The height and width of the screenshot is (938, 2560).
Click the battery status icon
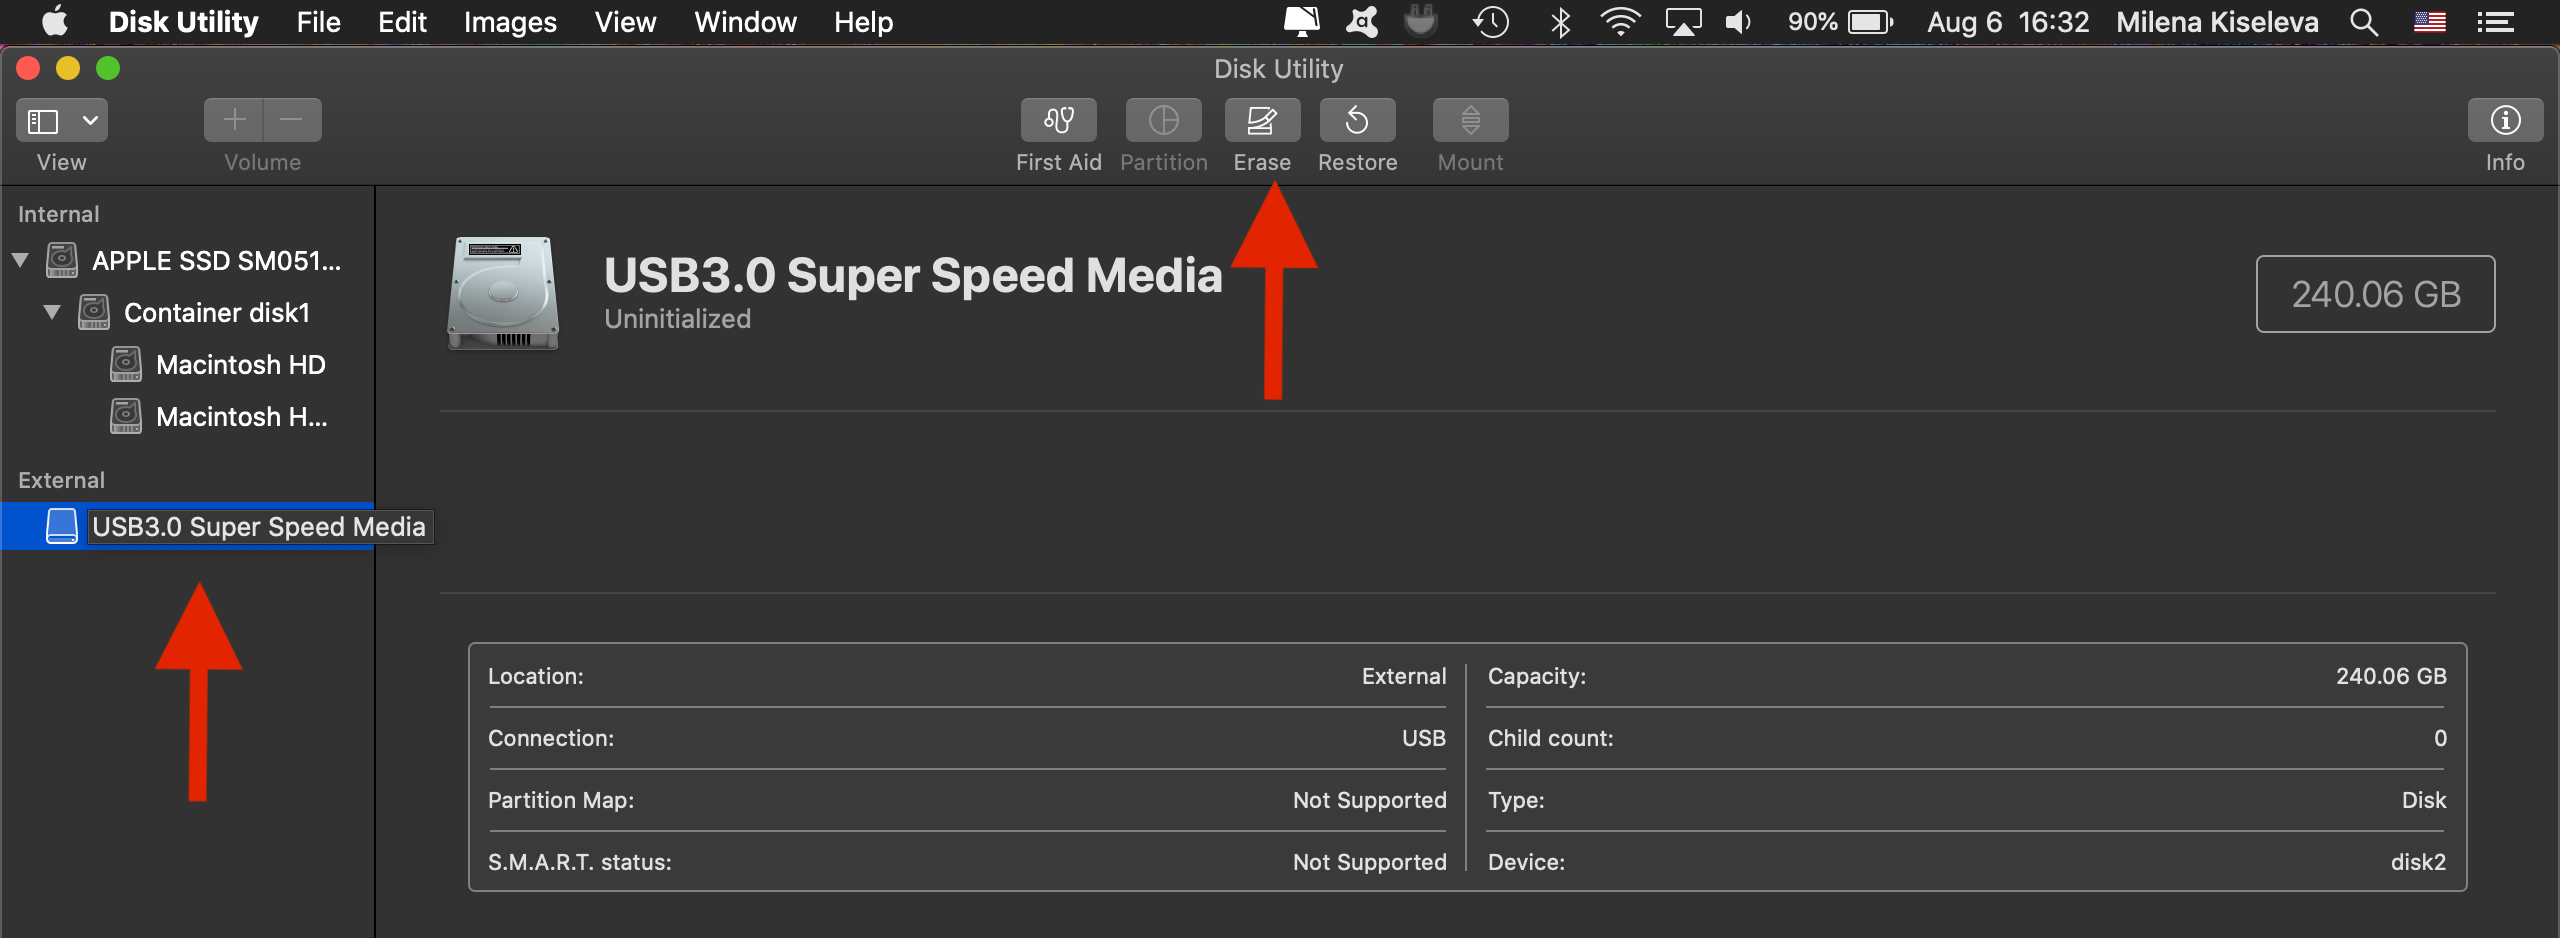pos(1871,22)
